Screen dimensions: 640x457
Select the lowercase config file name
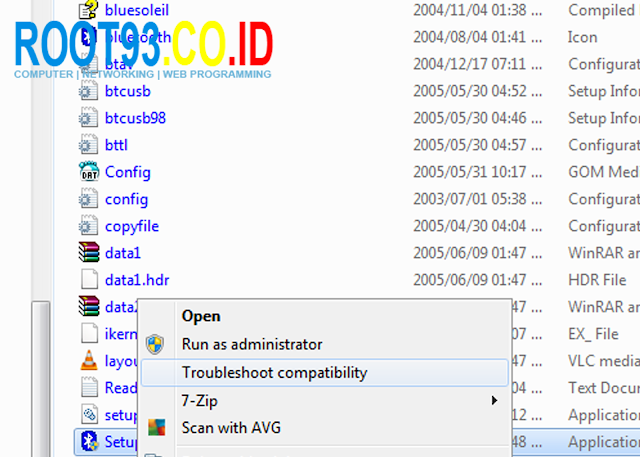tap(127, 200)
